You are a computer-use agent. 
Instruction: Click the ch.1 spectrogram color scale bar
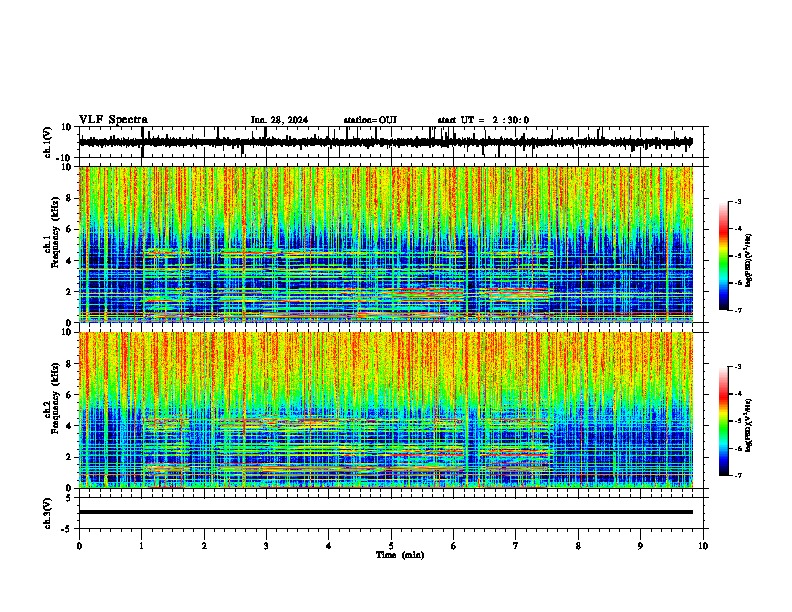[724, 256]
